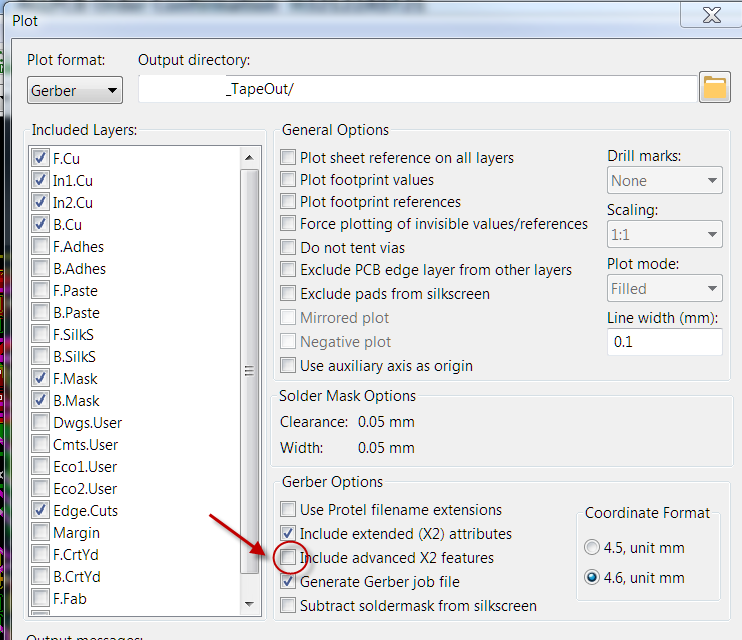Enable Include advanced X2 features checkbox
The width and height of the screenshot is (742, 640).
pyautogui.click(x=288, y=557)
